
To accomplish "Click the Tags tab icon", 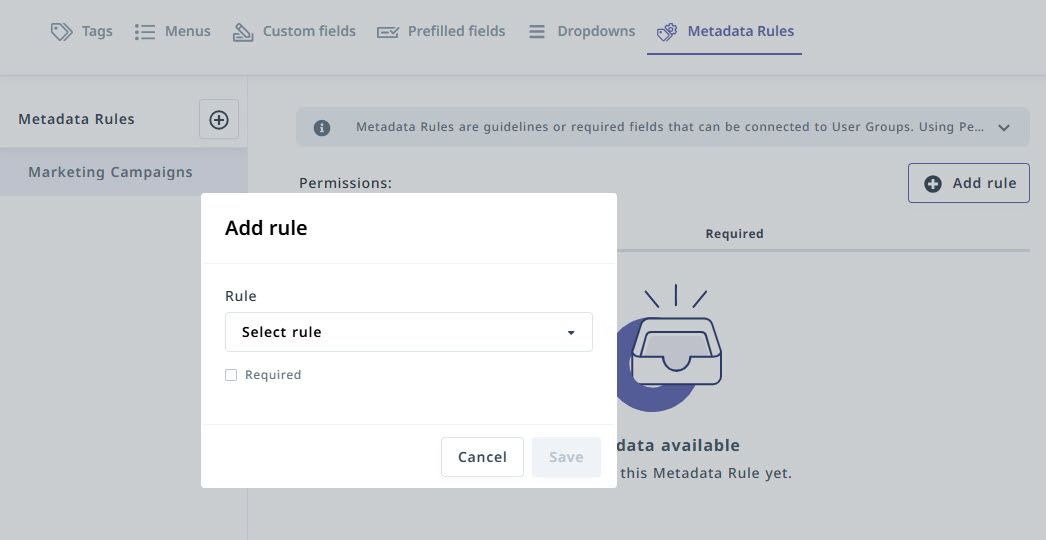I will tap(62, 32).
